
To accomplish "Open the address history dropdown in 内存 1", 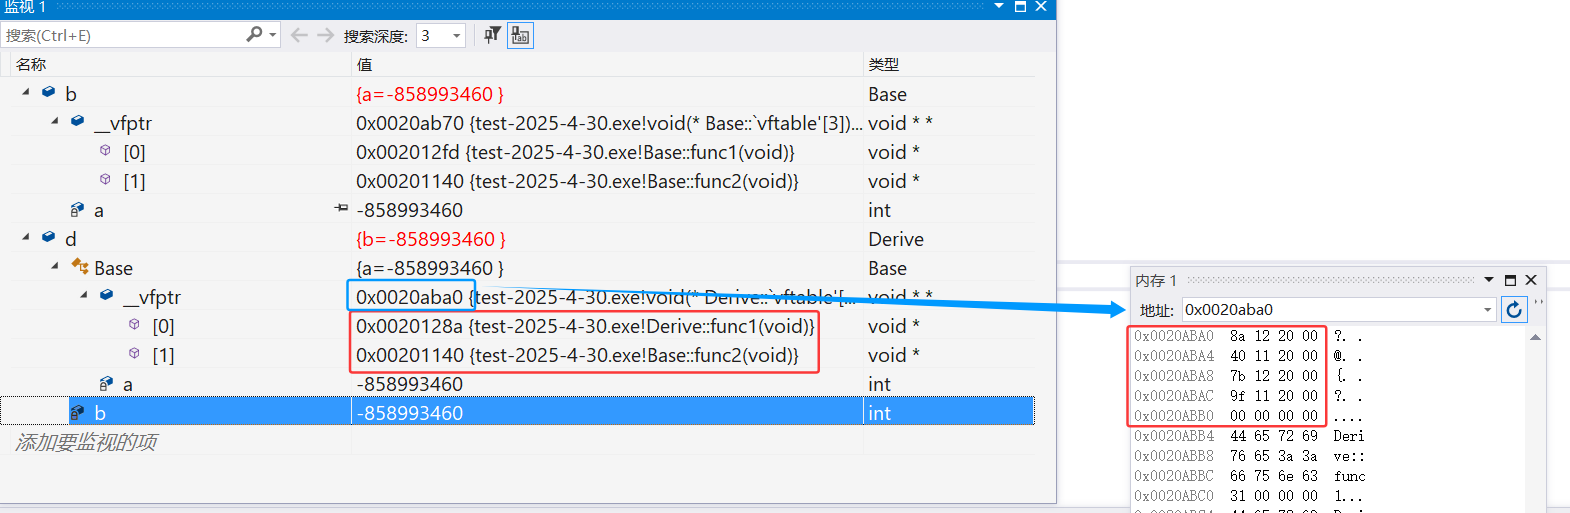I will 1487,310.
